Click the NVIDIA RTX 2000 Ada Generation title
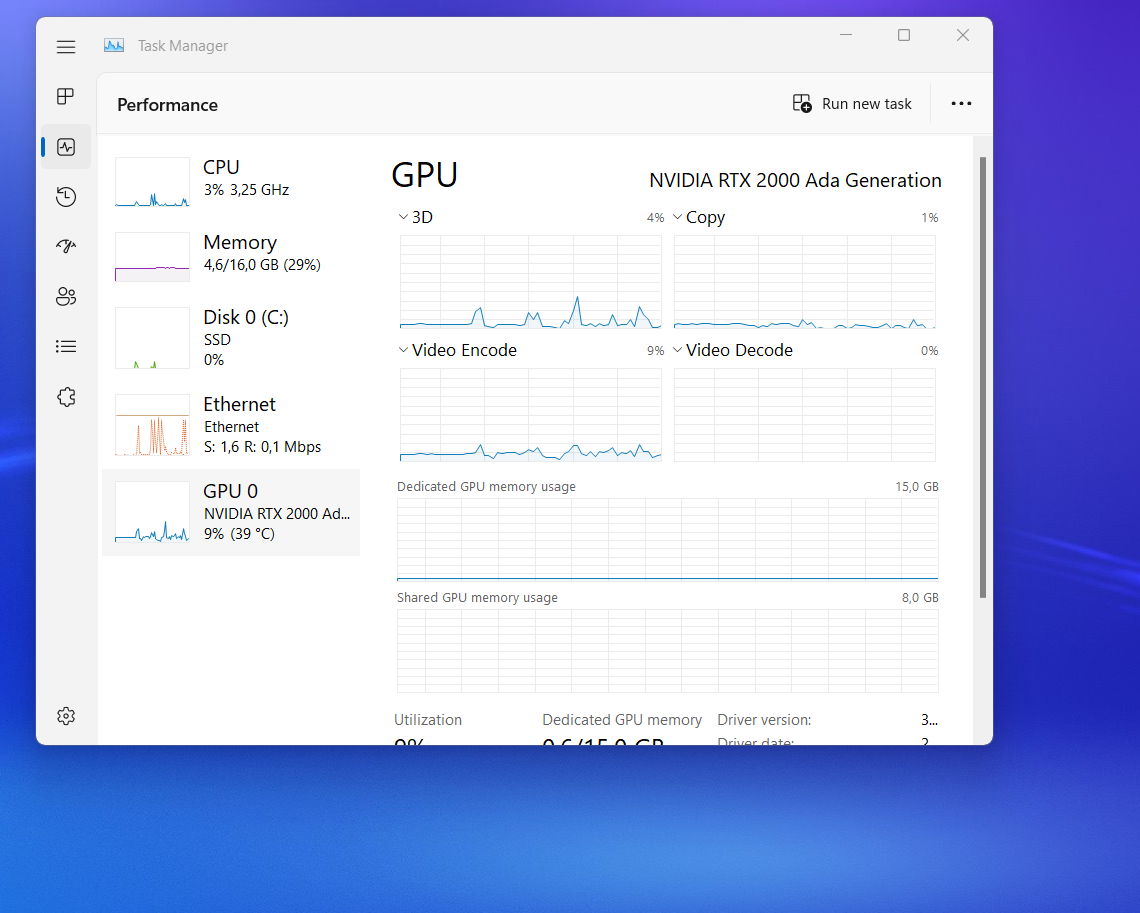 (x=795, y=180)
